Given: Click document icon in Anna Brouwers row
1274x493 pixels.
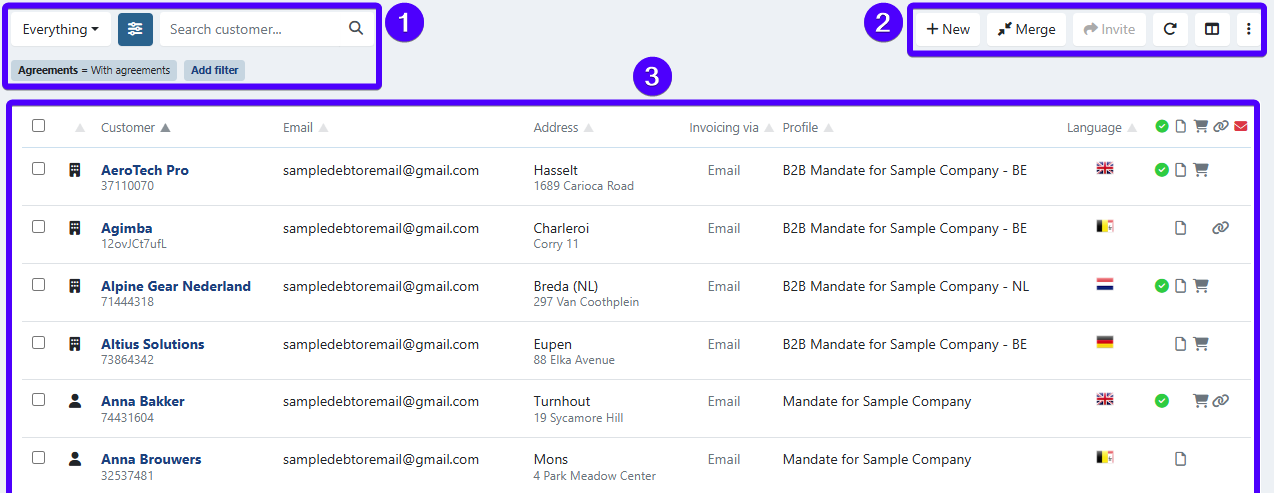Looking at the screenshot, I should click(x=1181, y=459).
